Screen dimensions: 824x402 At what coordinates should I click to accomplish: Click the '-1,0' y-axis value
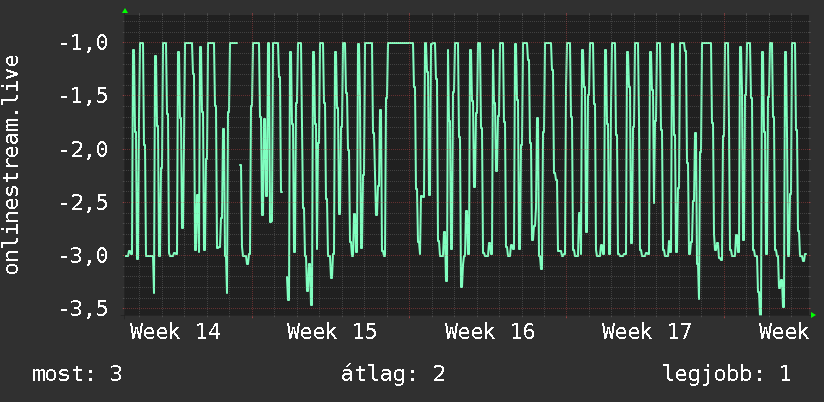click(85, 43)
